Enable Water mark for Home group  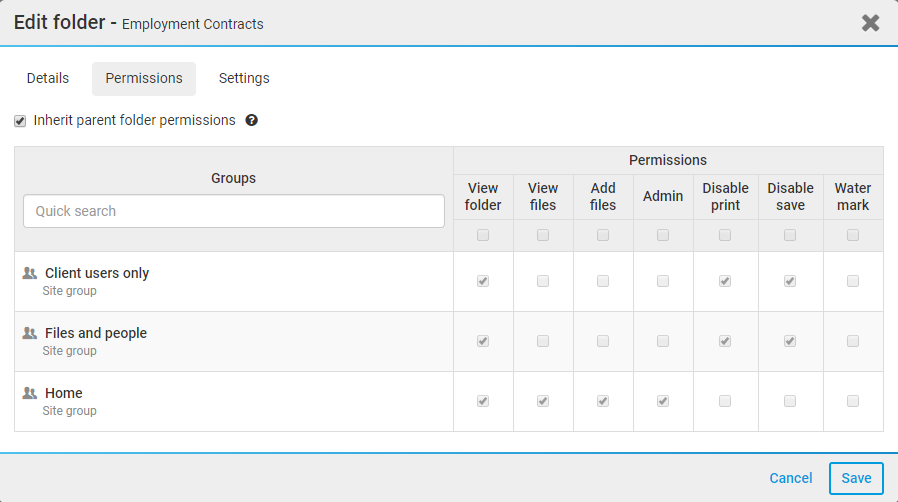853,401
